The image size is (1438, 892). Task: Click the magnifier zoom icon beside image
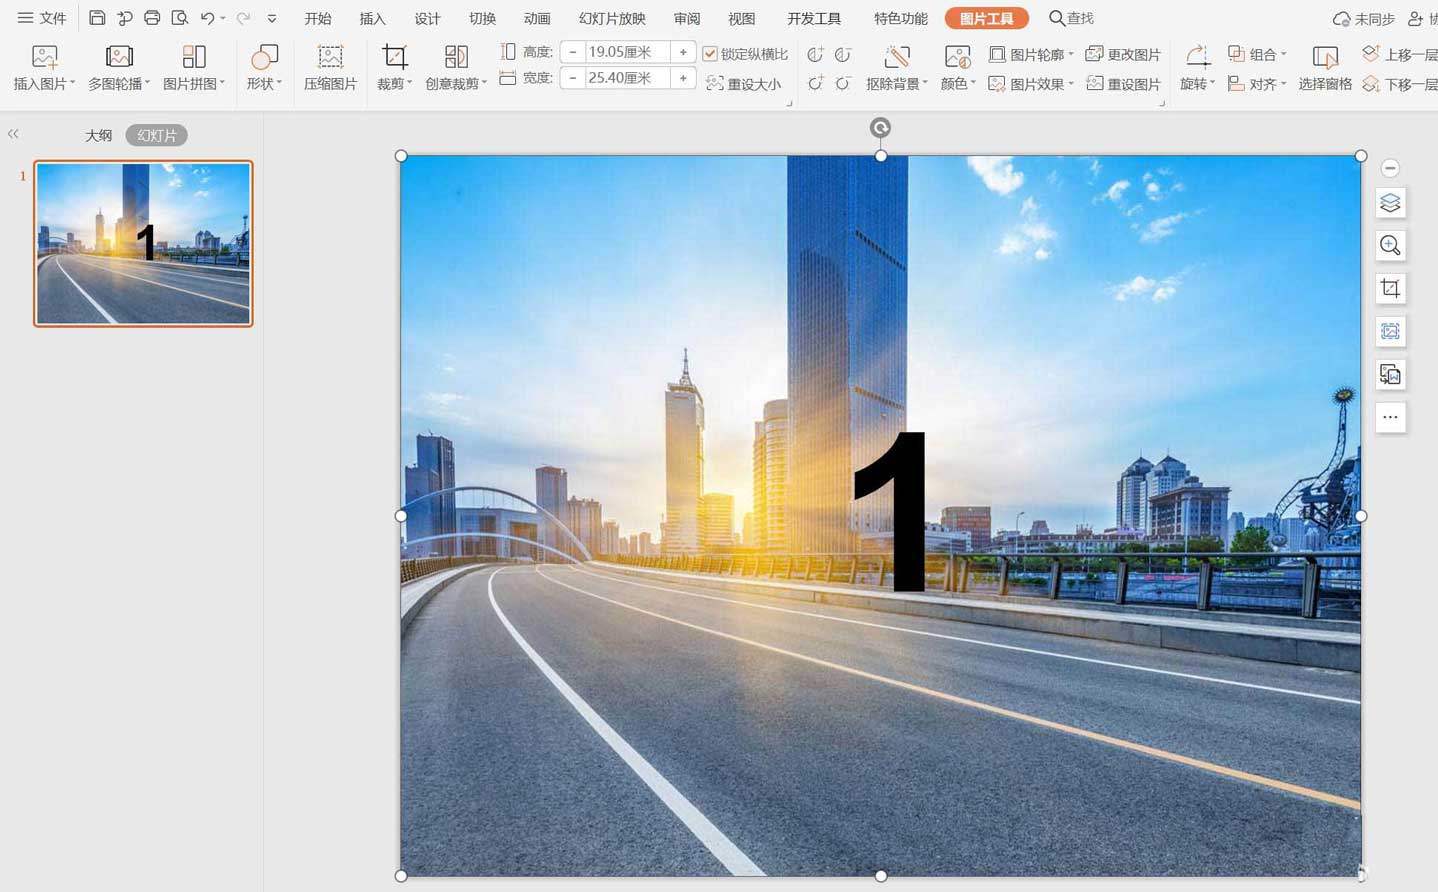tap(1390, 246)
